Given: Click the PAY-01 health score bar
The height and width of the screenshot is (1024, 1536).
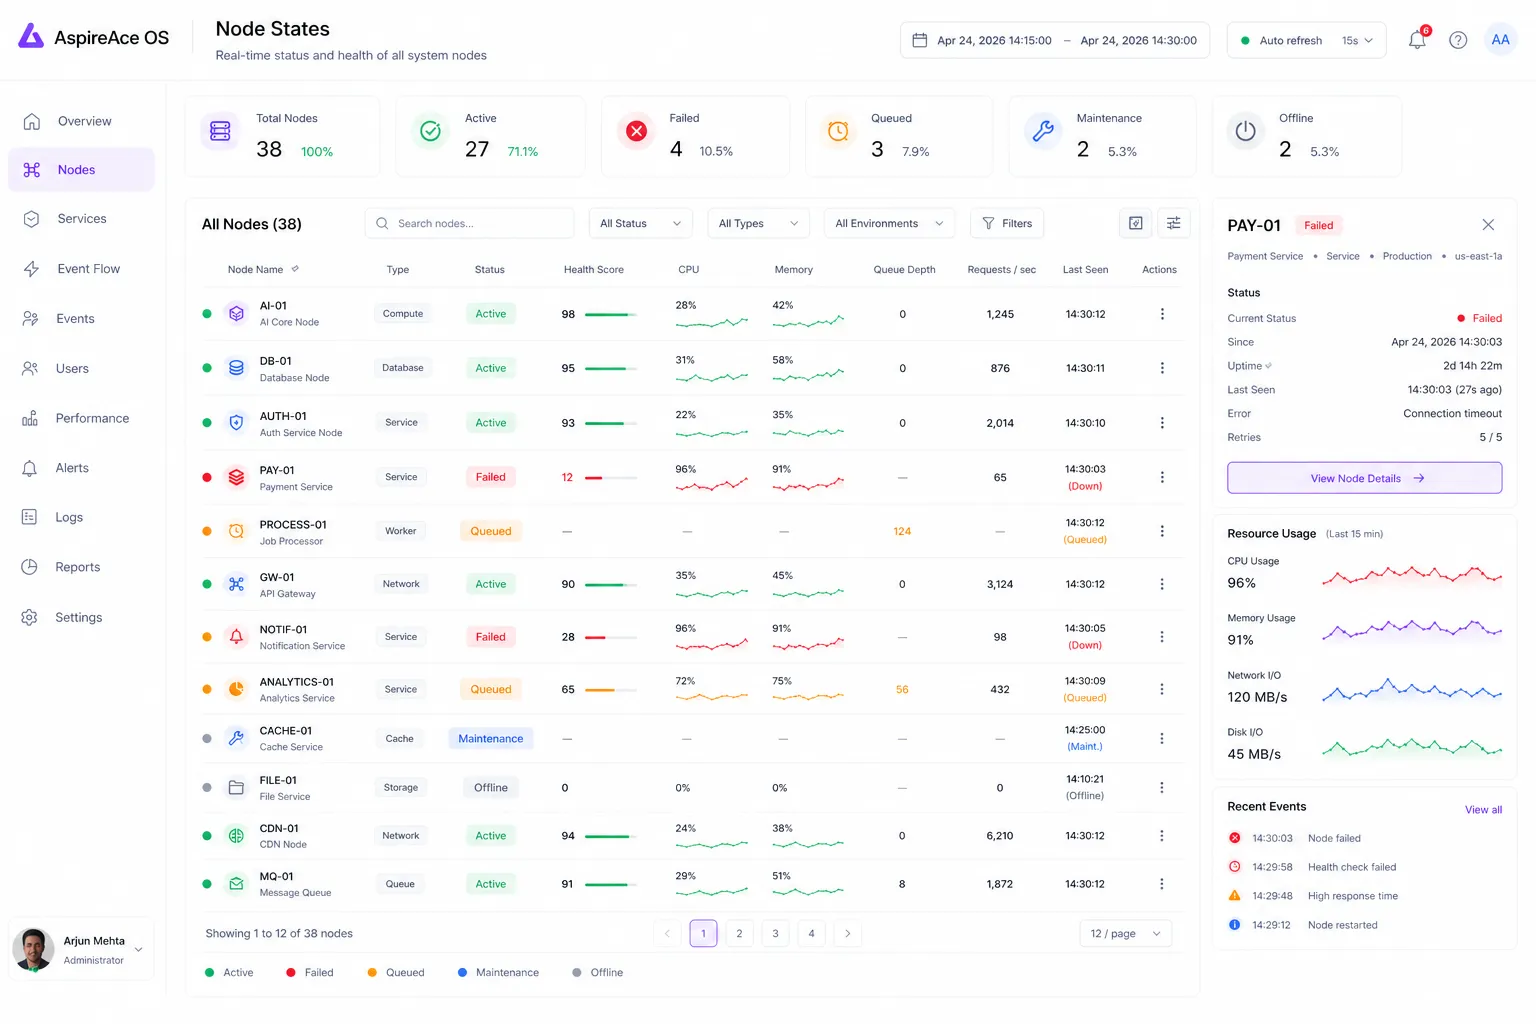Looking at the screenshot, I should point(611,477).
